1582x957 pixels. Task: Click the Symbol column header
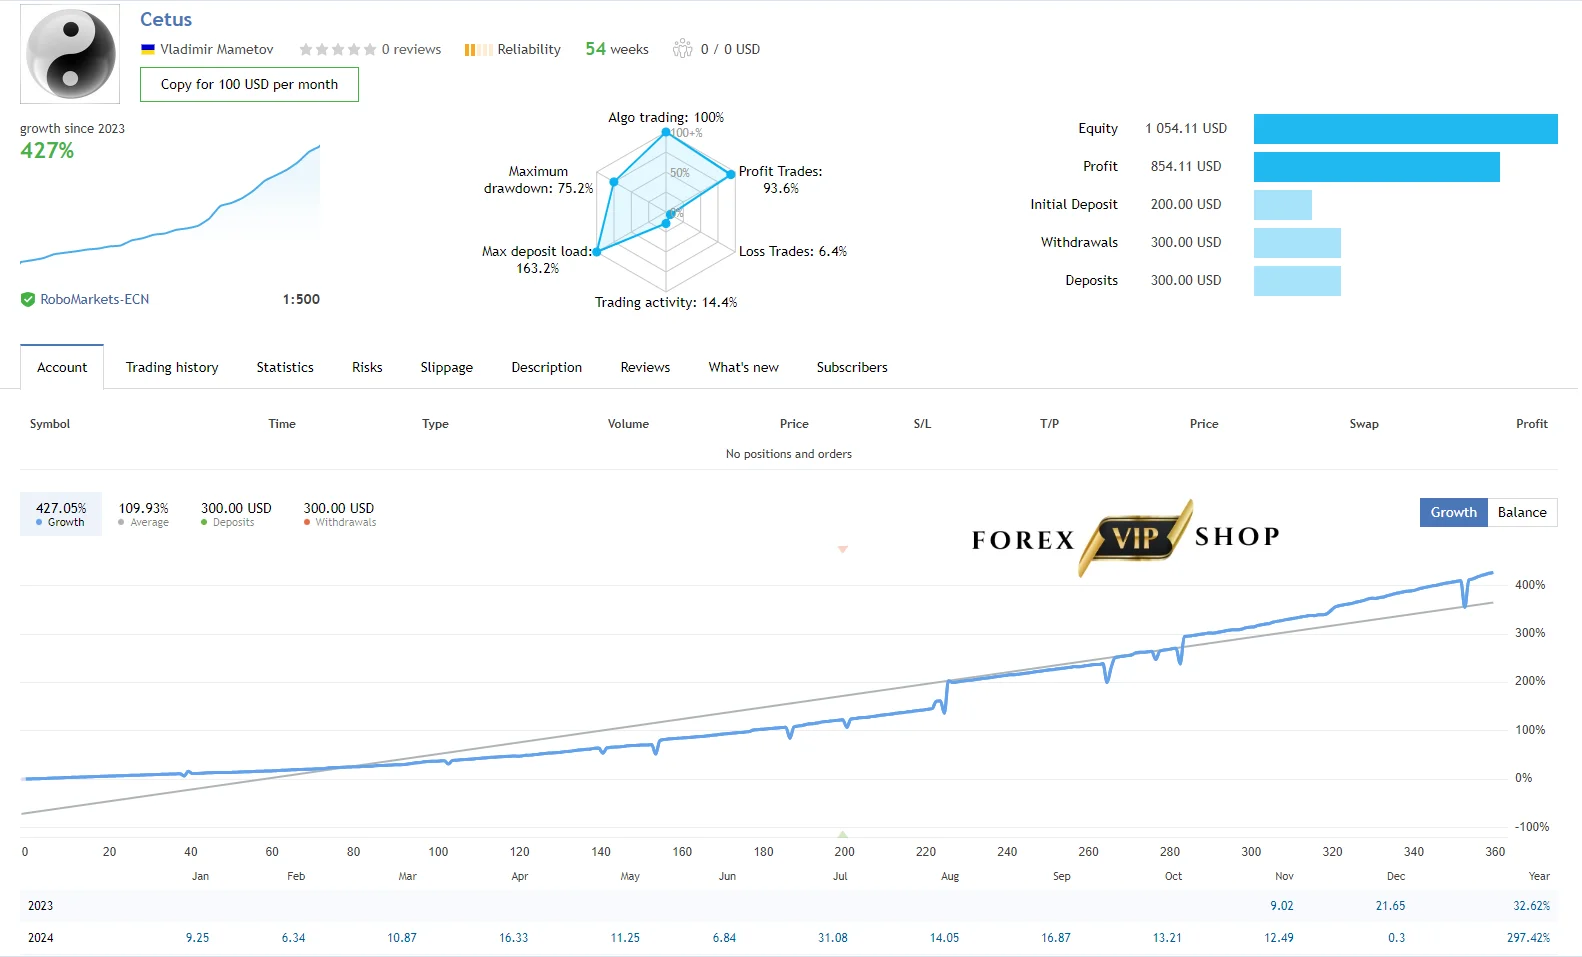point(50,424)
